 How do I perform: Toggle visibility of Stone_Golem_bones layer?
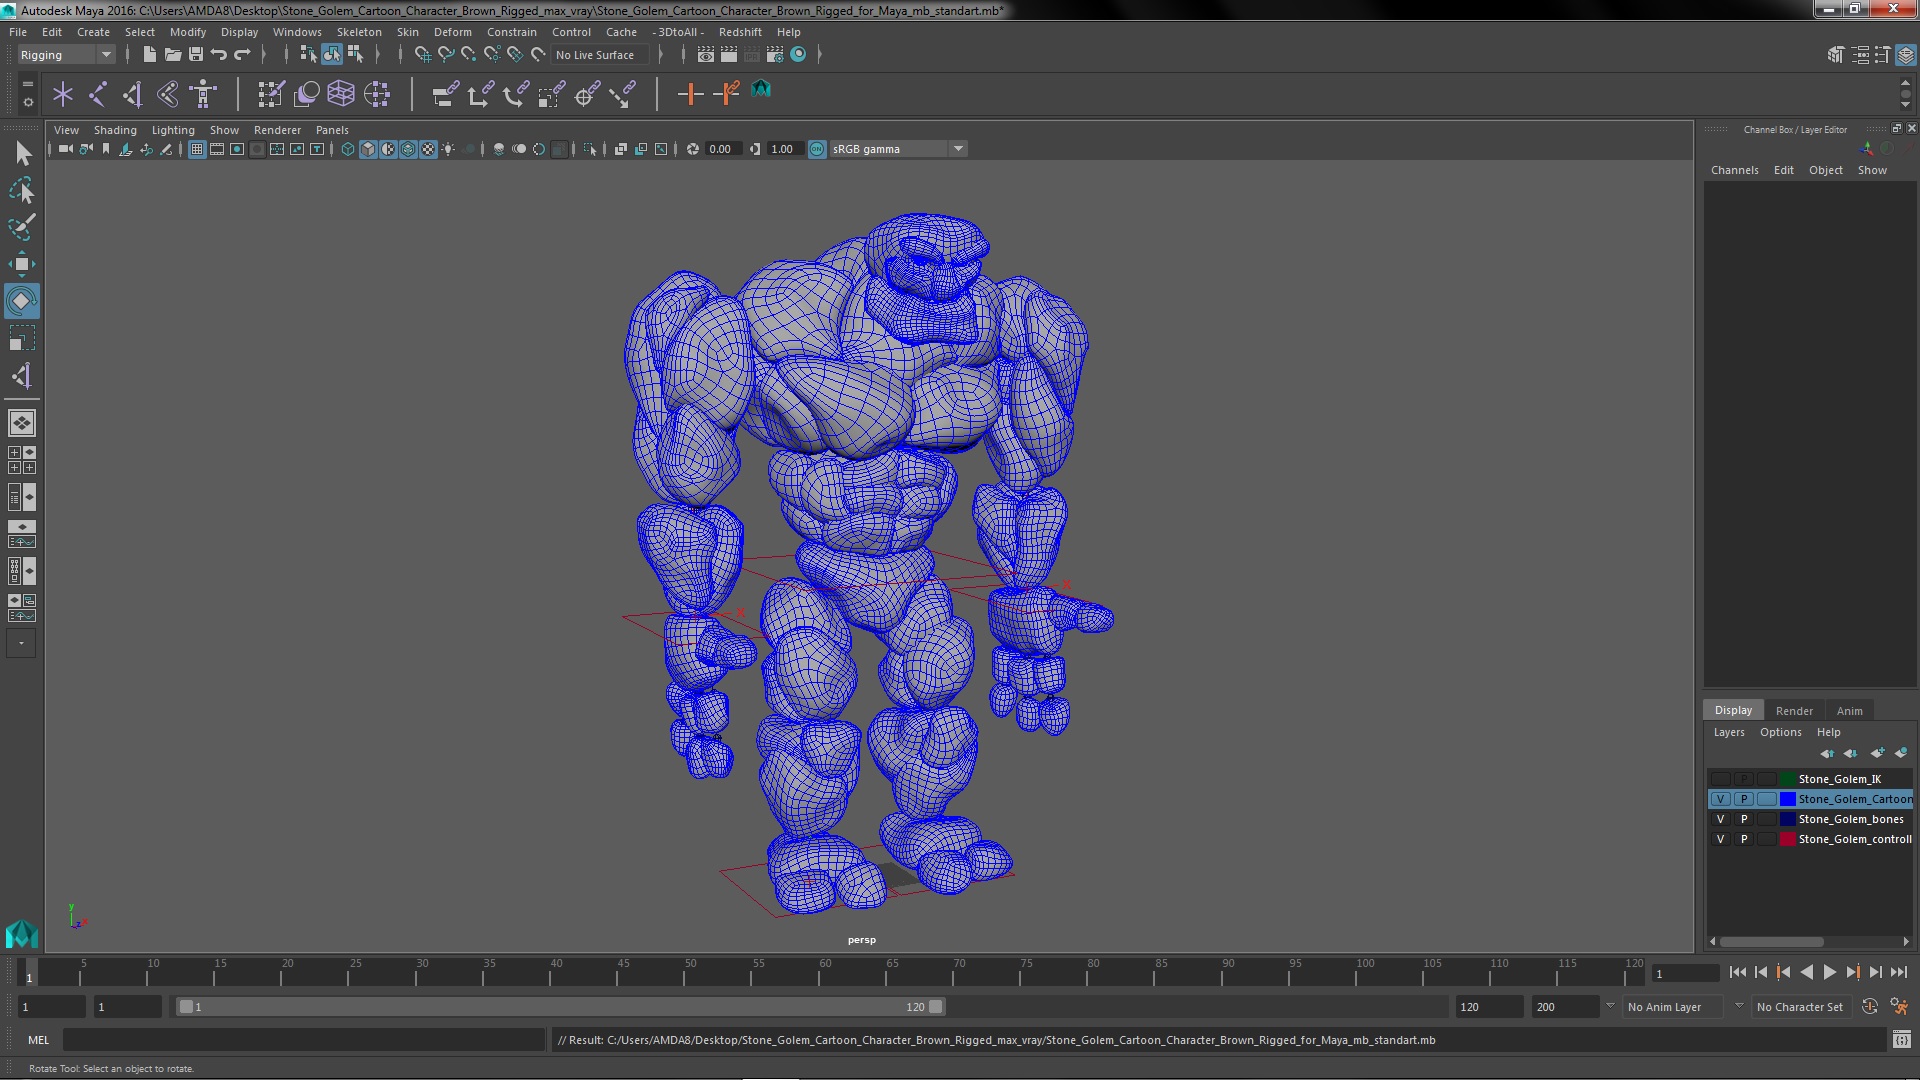click(x=1720, y=819)
